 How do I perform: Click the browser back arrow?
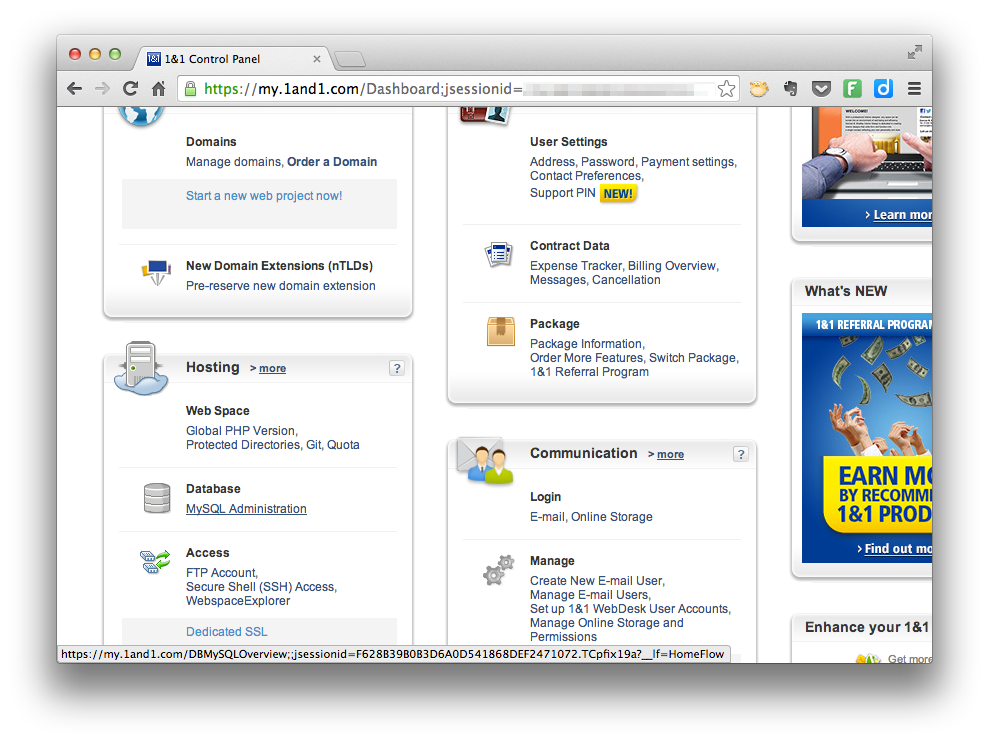pyautogui.click(x=74, y=89)
